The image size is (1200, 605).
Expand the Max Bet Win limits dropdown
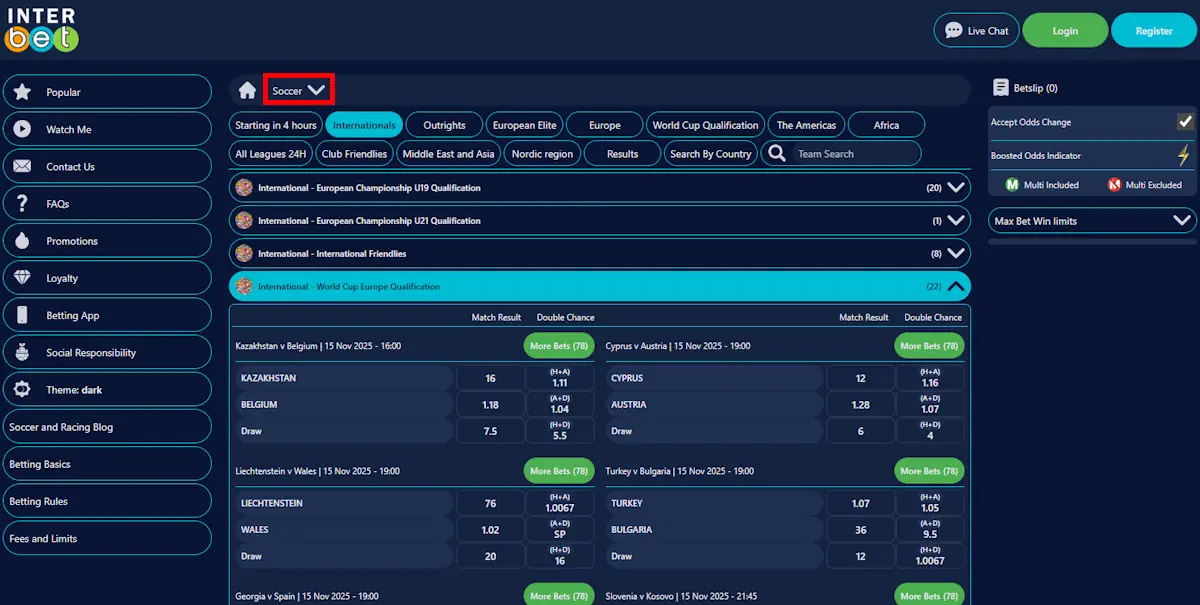pyautogui.click(x=1183, y=220)
